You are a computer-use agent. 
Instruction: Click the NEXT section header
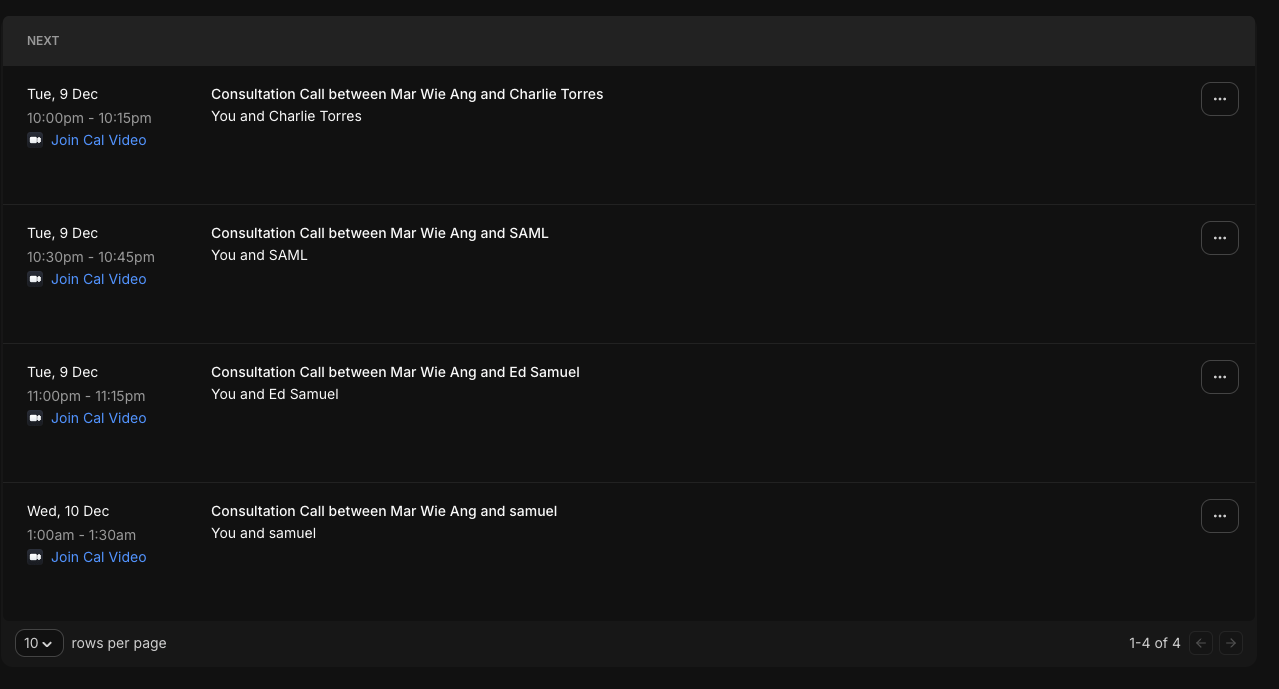pyautogui.click(x=43, y=41)
